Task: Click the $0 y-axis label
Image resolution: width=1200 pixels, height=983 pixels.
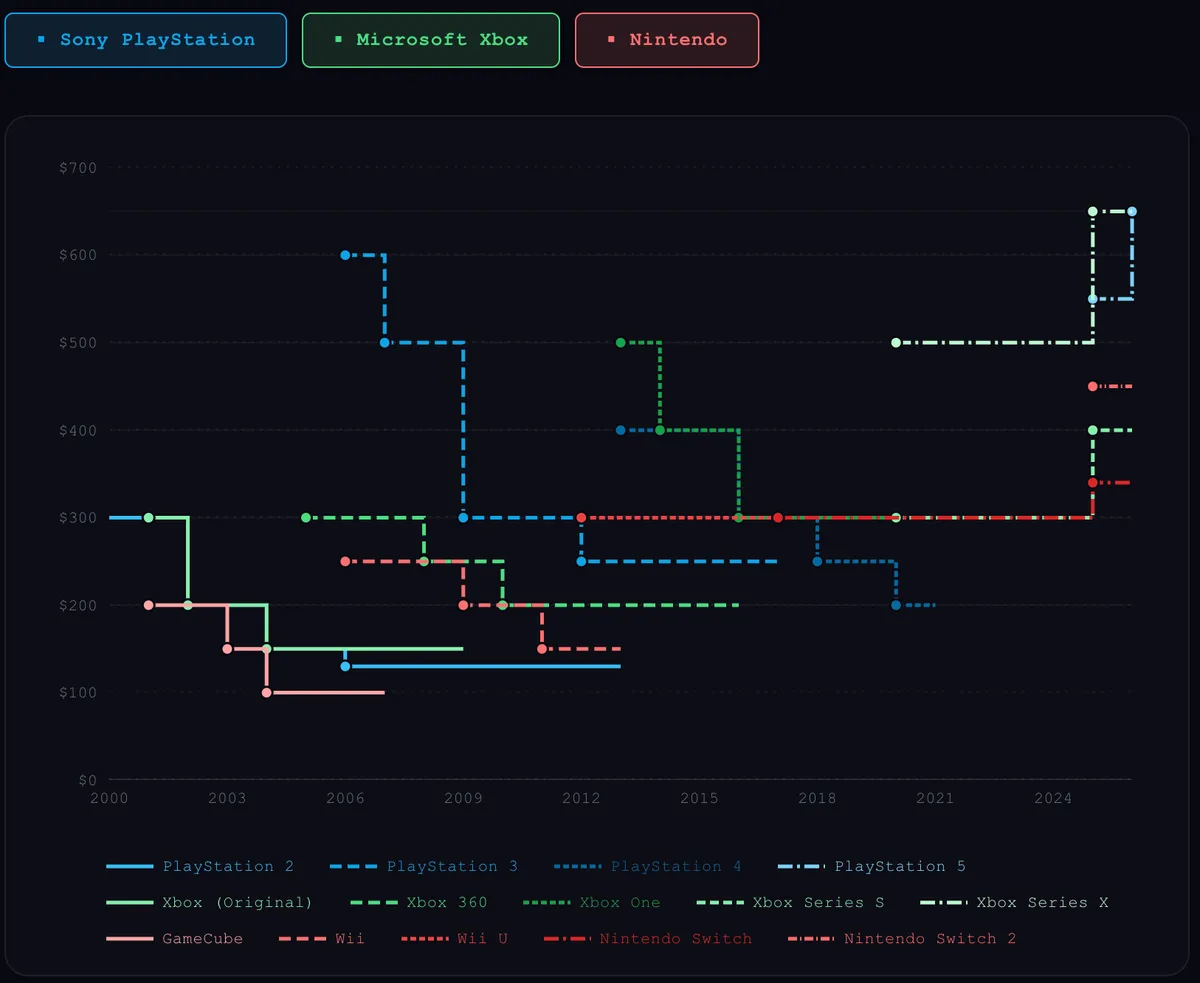Action: pyautogui.click(x=88, y=780)
